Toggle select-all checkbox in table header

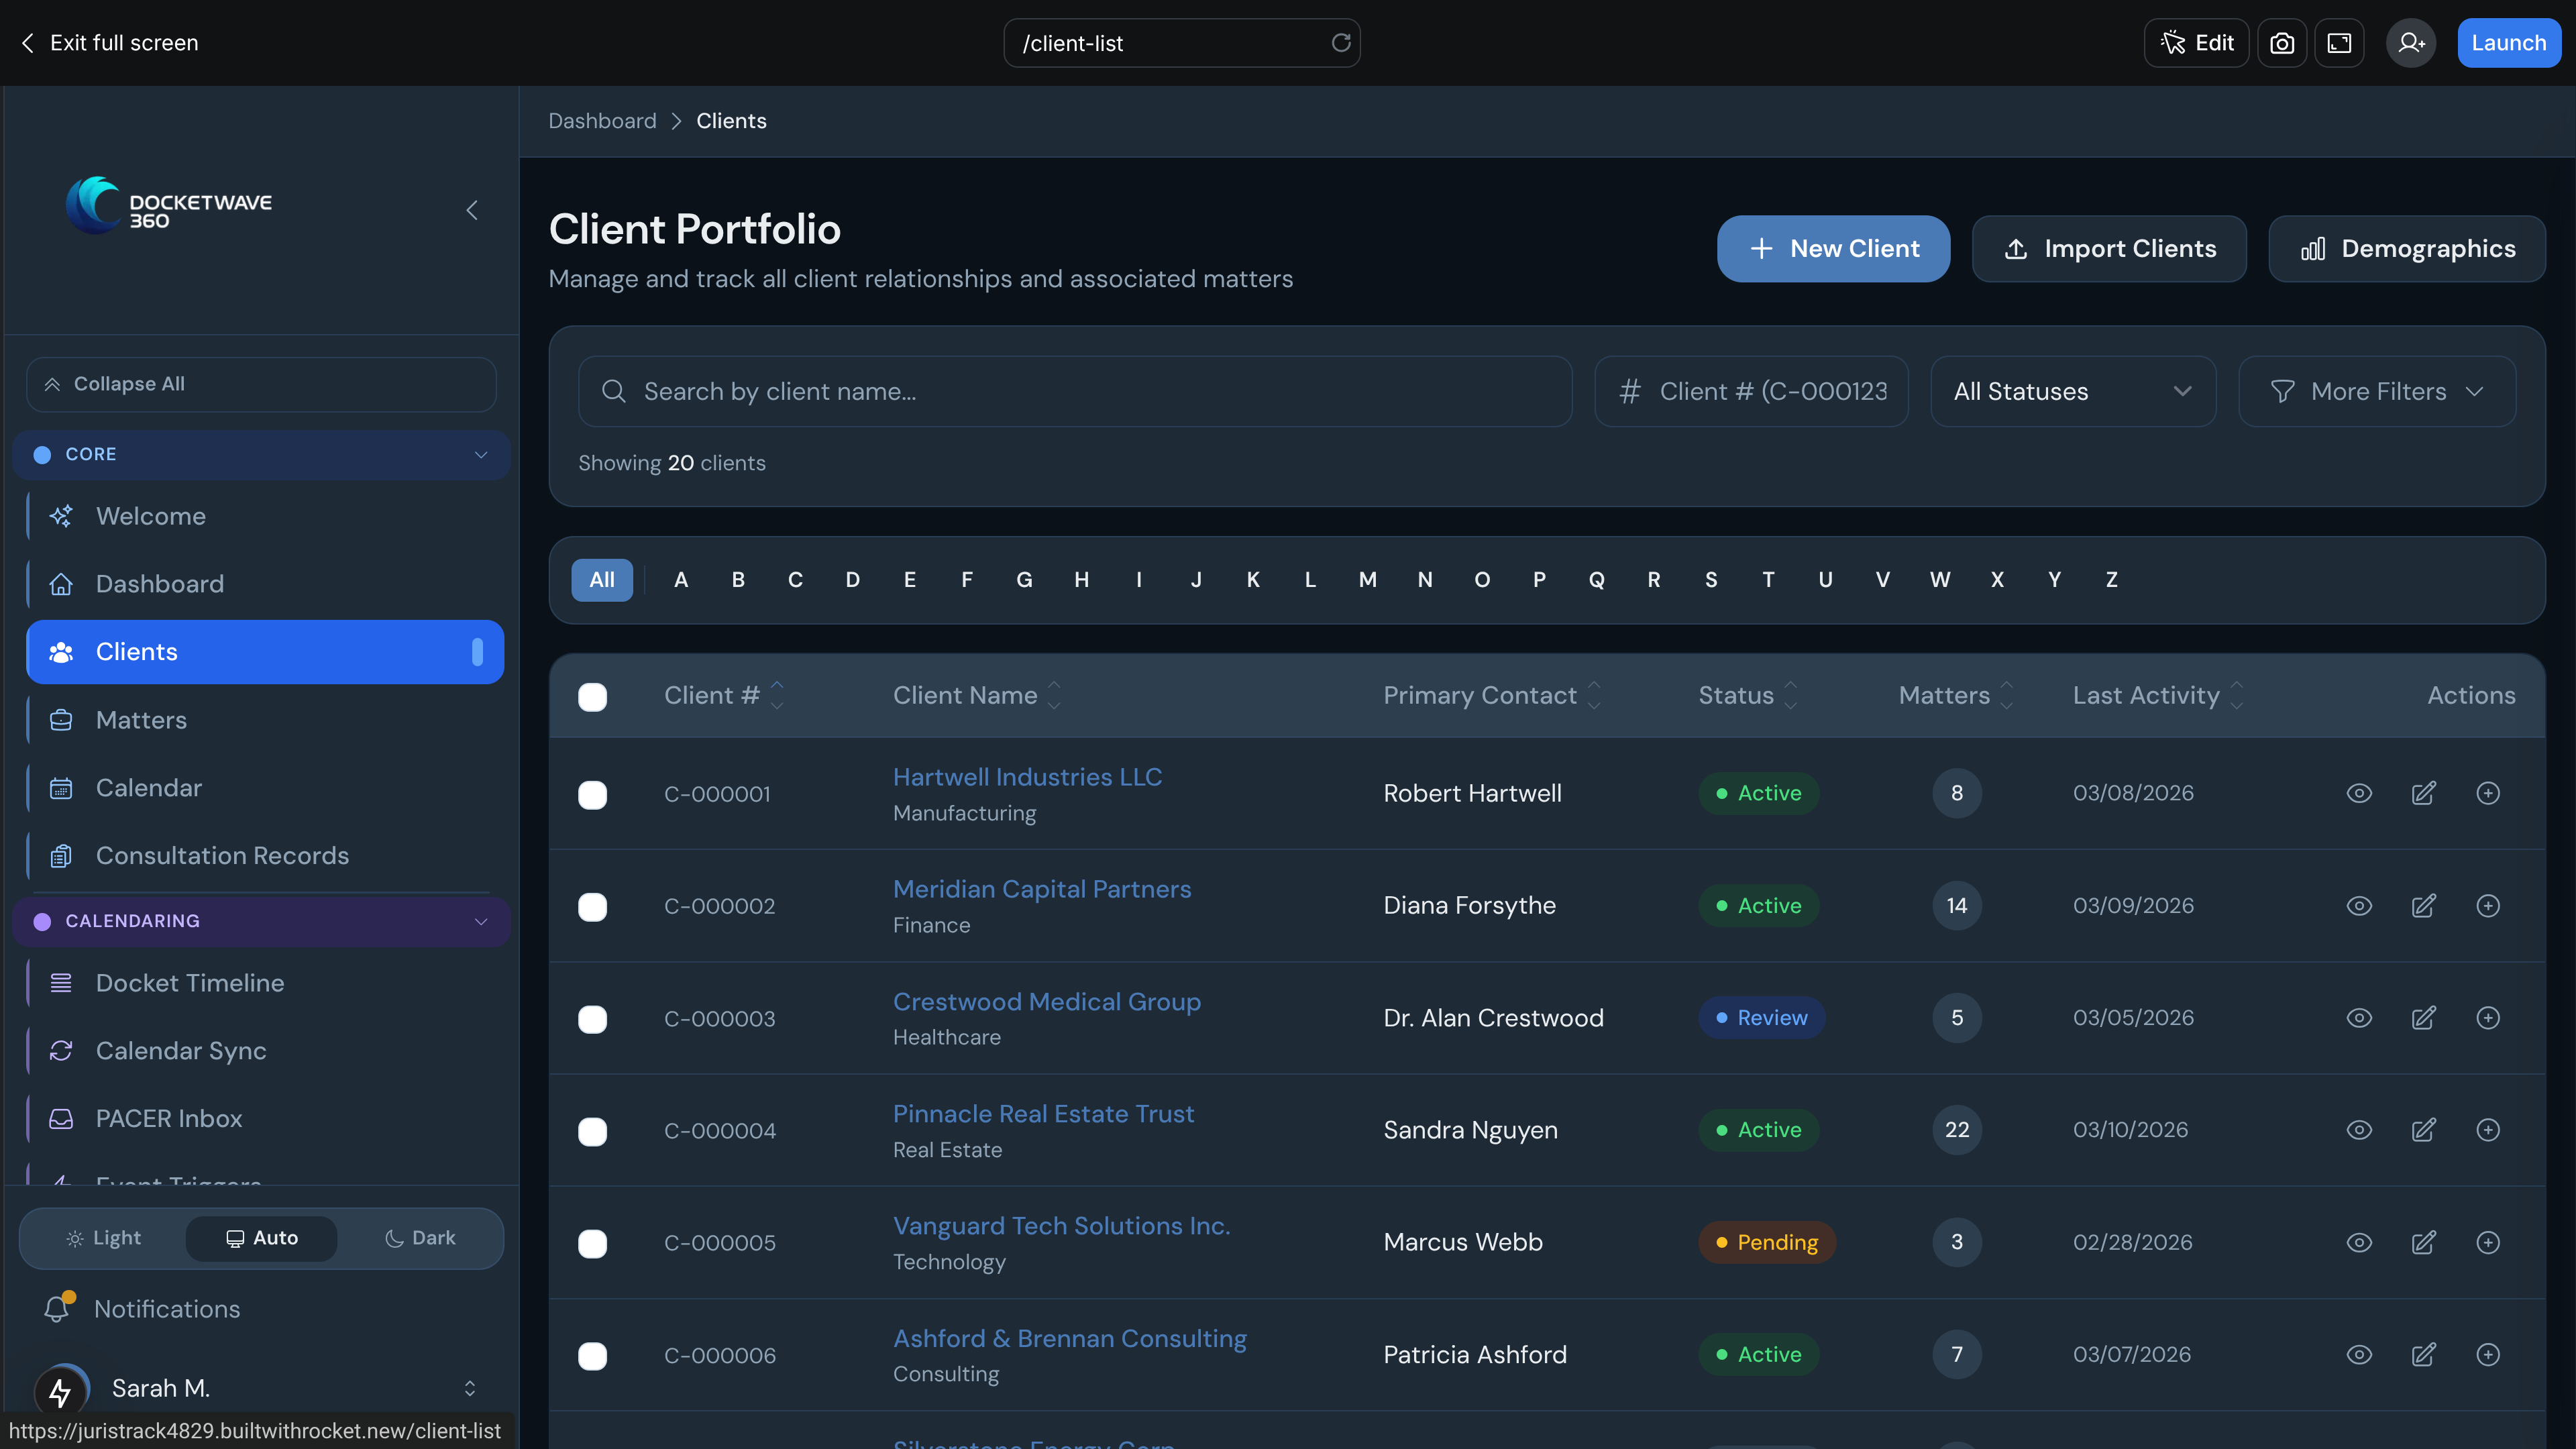(592, 697)
